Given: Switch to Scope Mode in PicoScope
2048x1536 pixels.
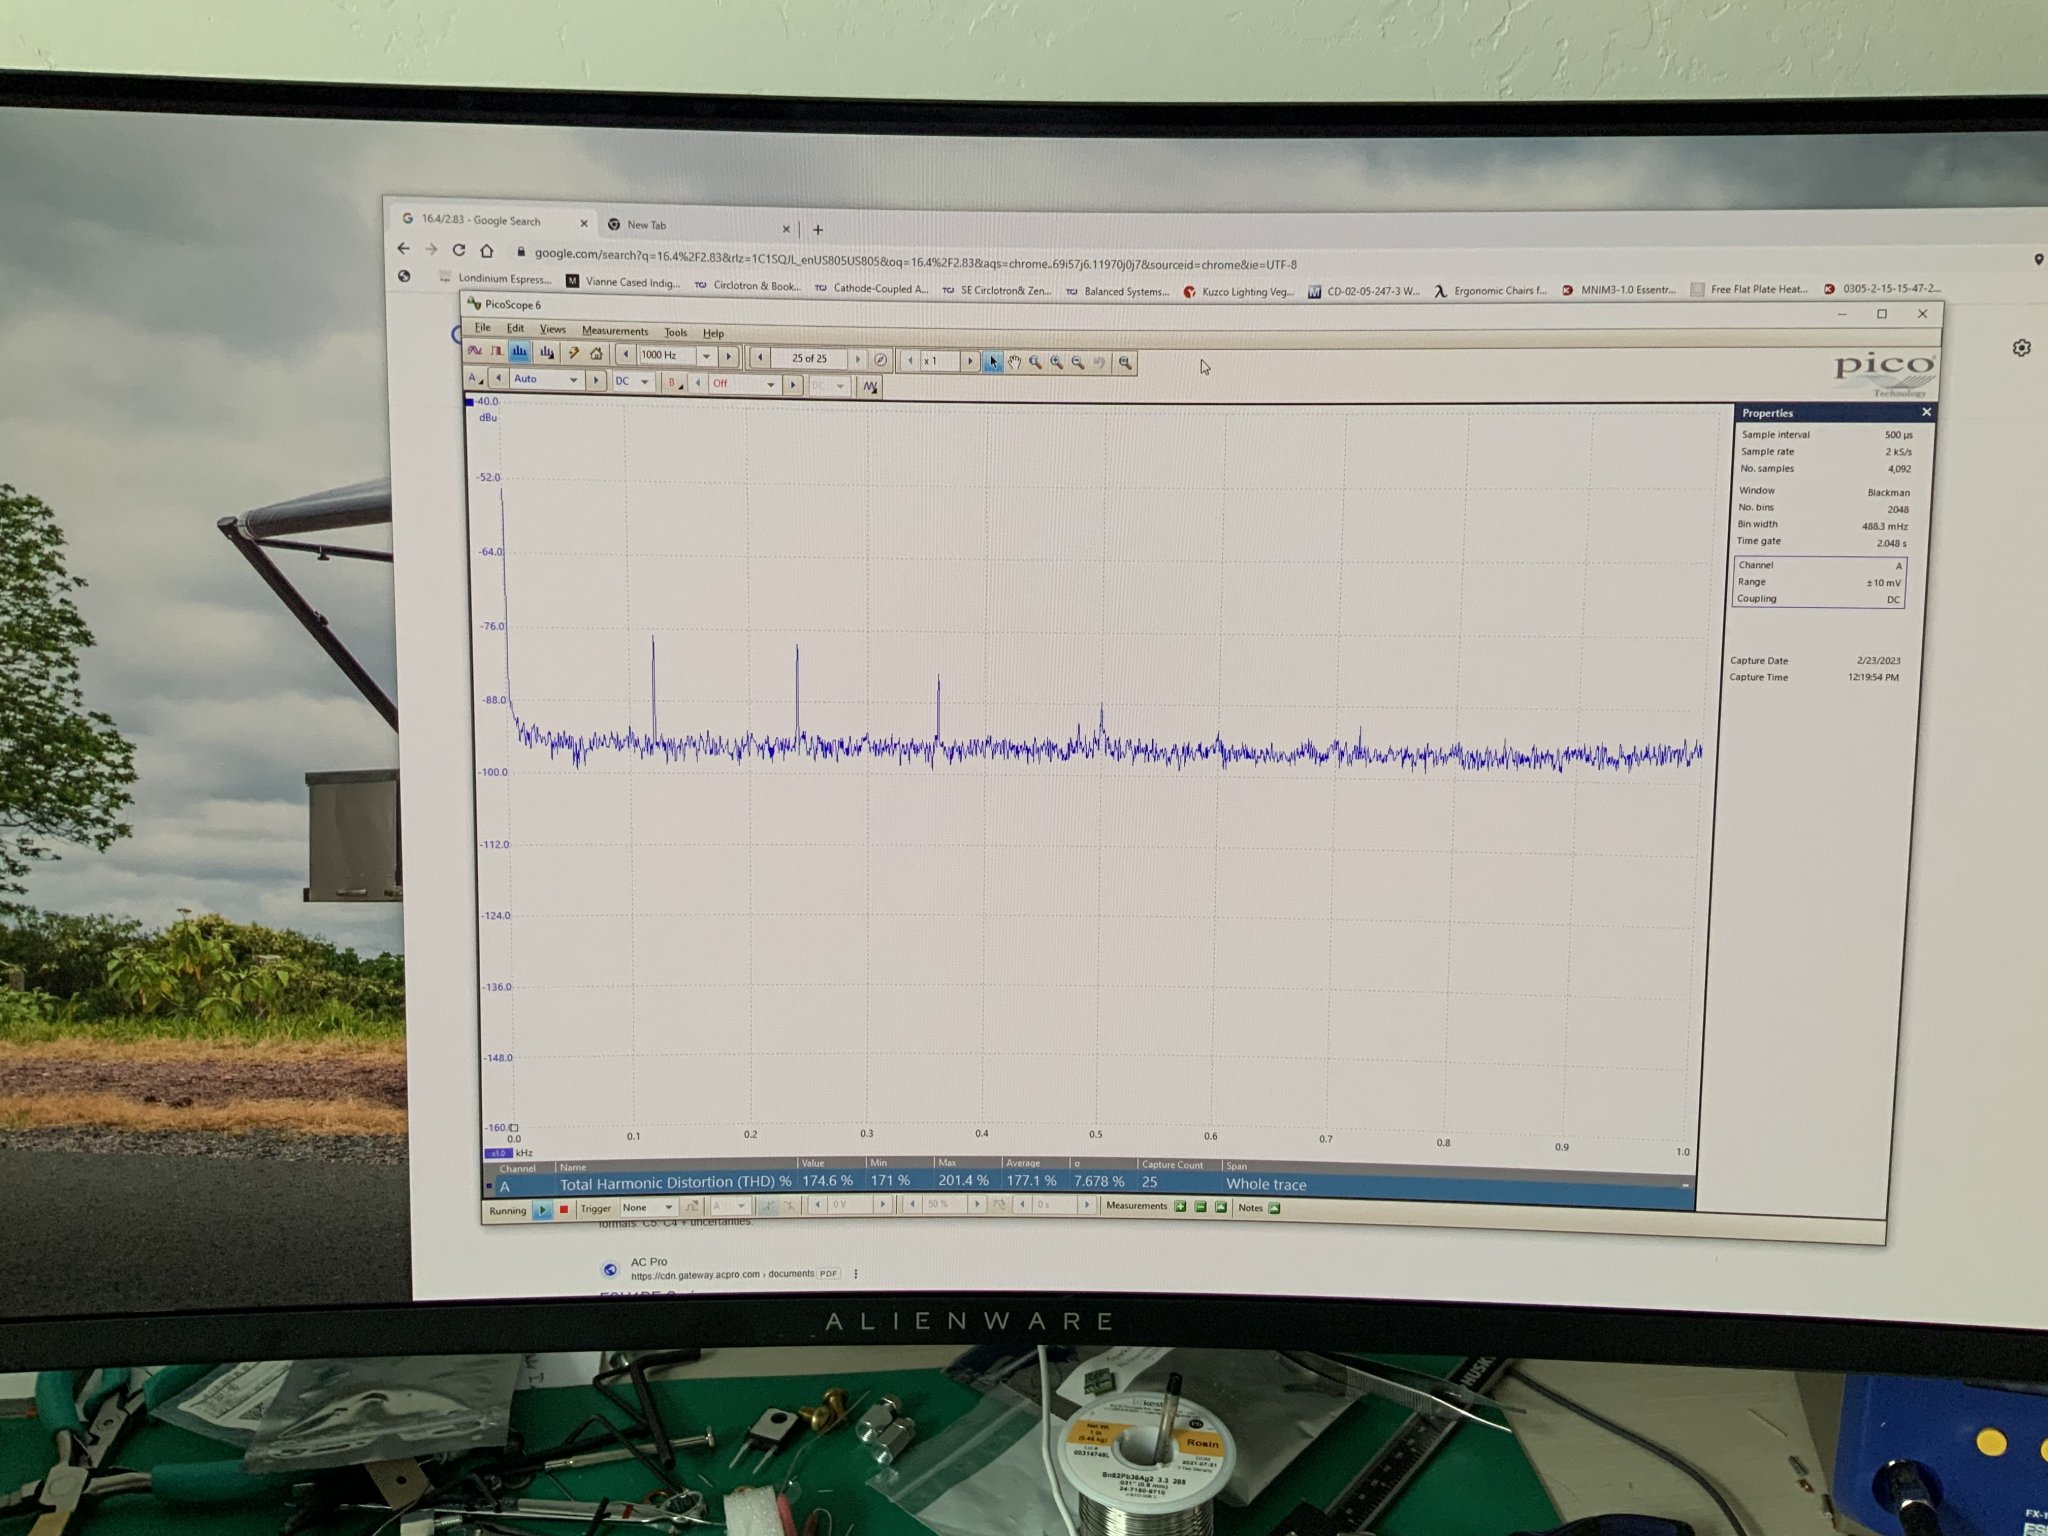Looking at the screenshot, I should pos(474,351).
